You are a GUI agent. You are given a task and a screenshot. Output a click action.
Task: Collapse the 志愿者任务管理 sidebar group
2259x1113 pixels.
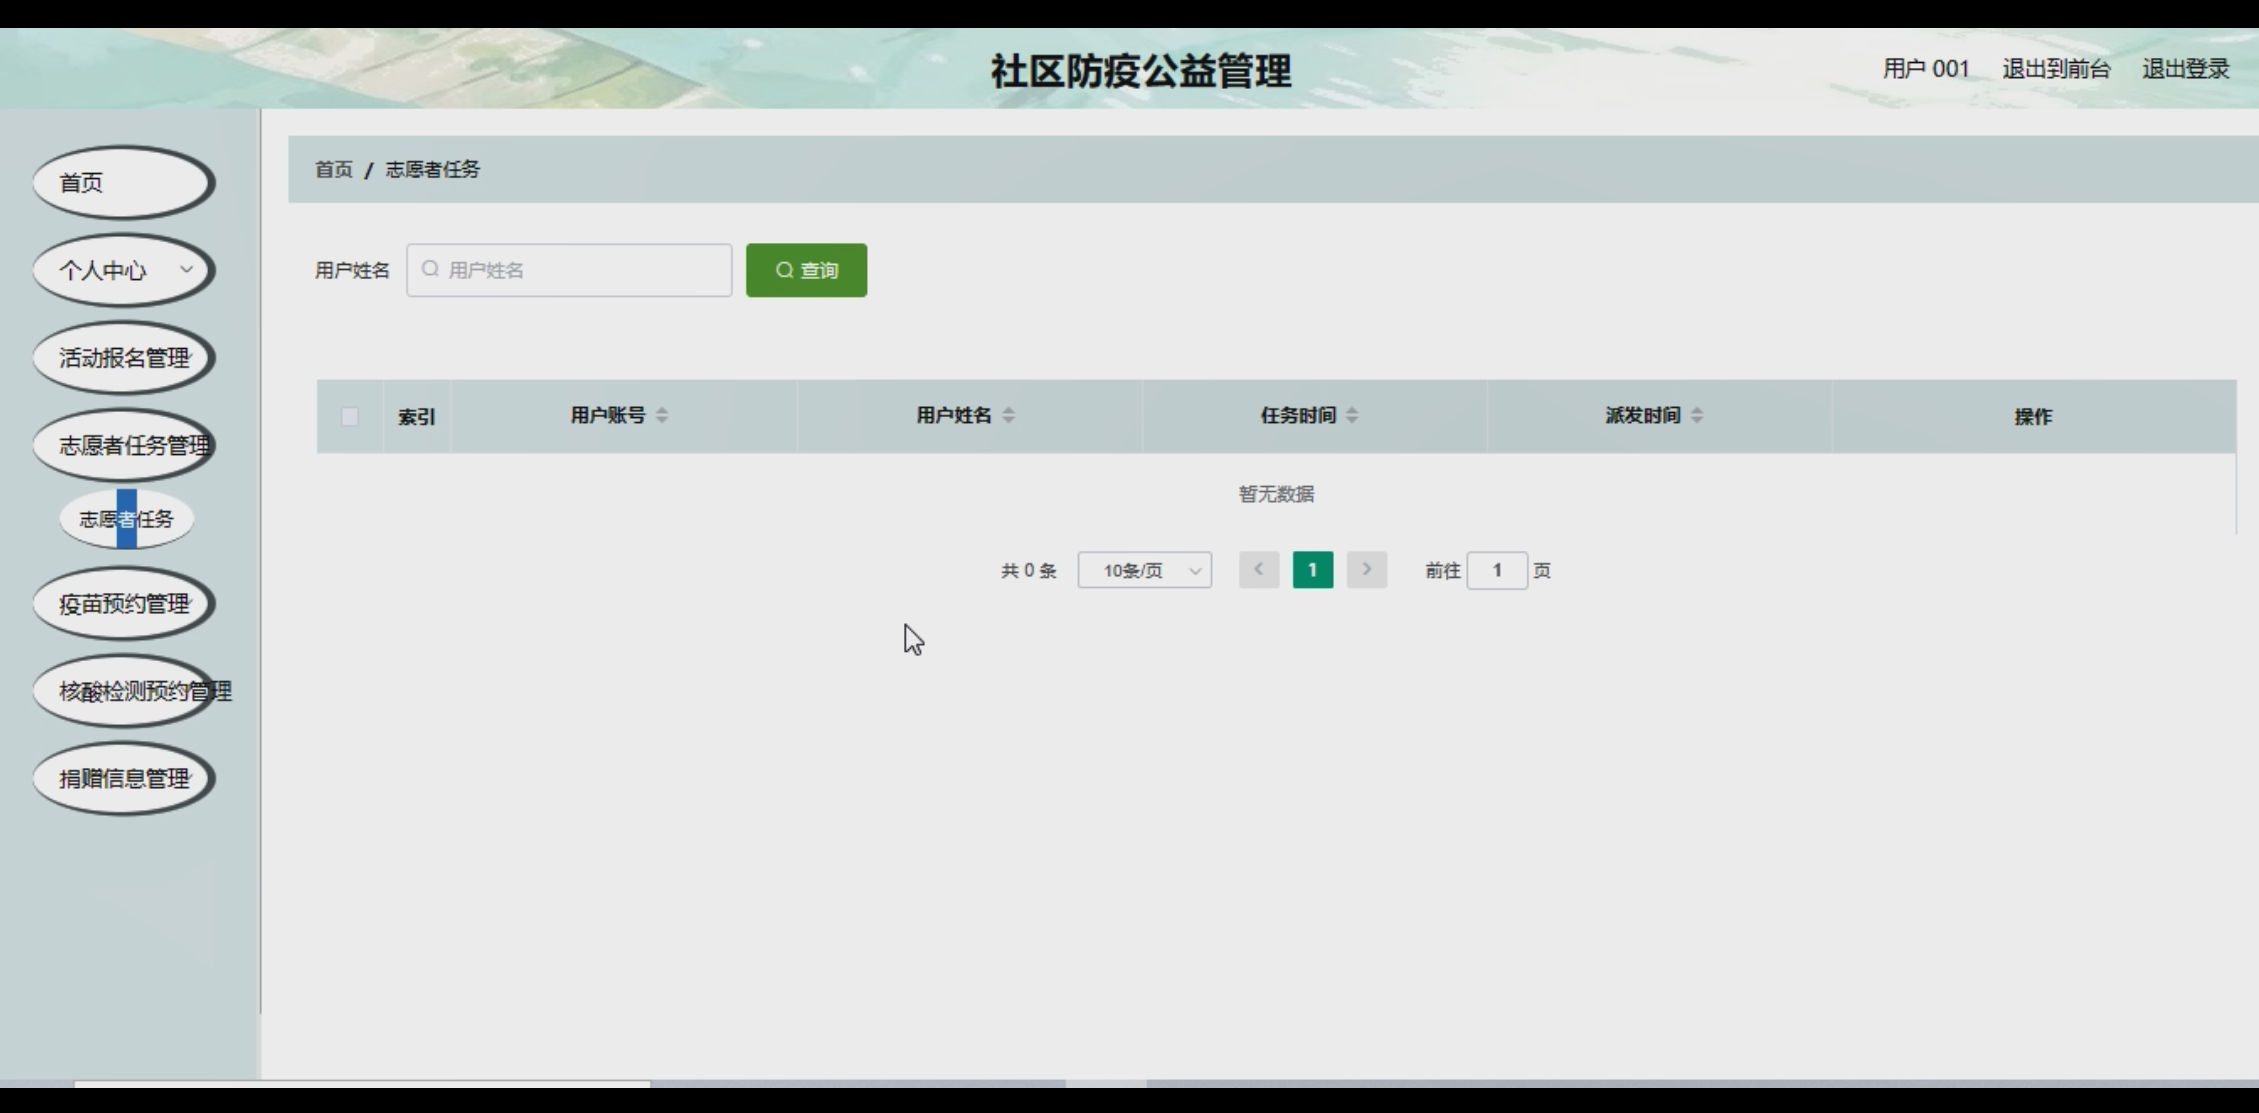coord(123,445)
